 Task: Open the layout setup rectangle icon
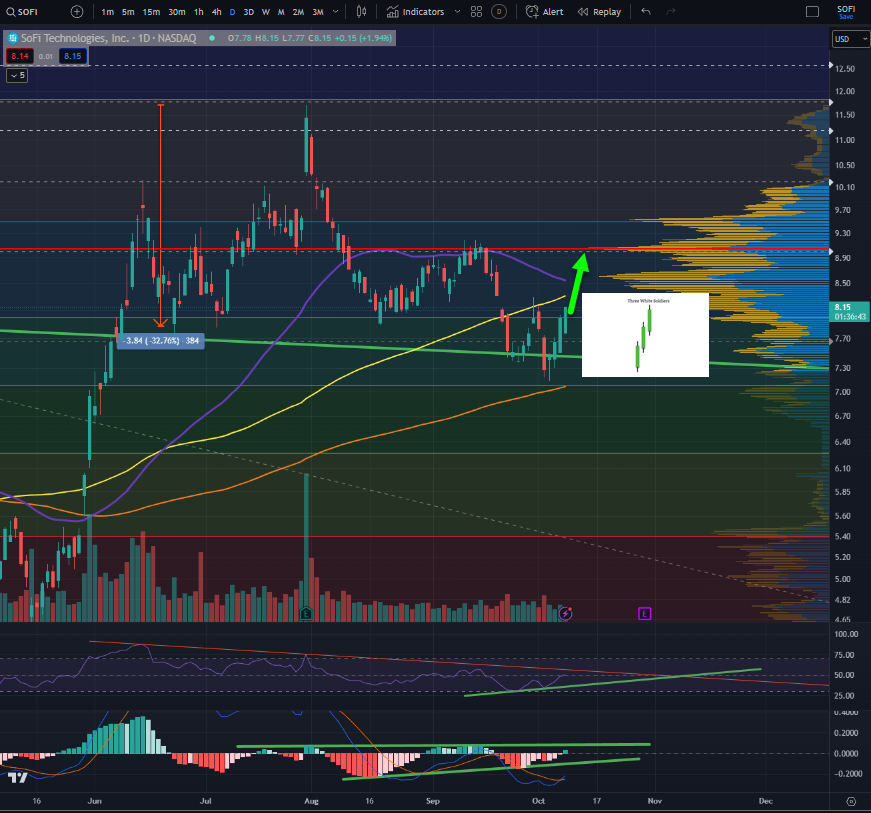point(812,12)
